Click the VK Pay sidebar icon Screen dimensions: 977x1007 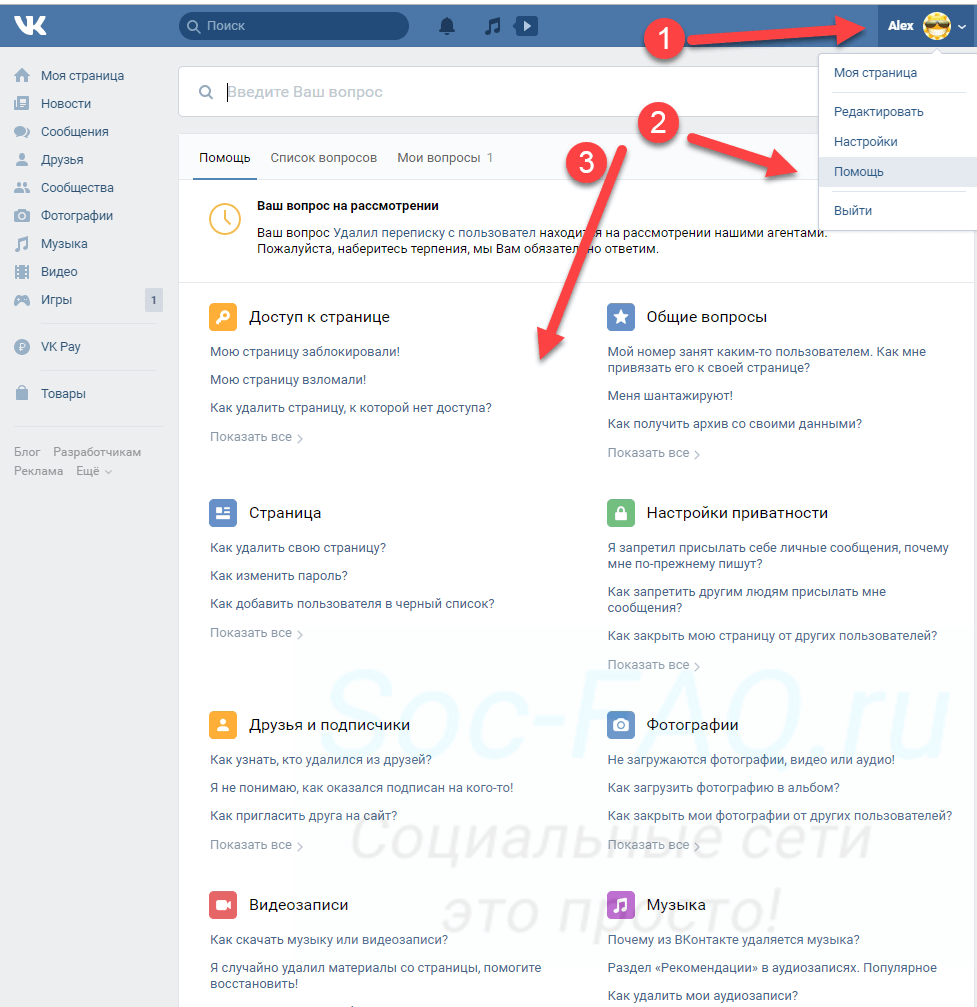click(22, 347)
